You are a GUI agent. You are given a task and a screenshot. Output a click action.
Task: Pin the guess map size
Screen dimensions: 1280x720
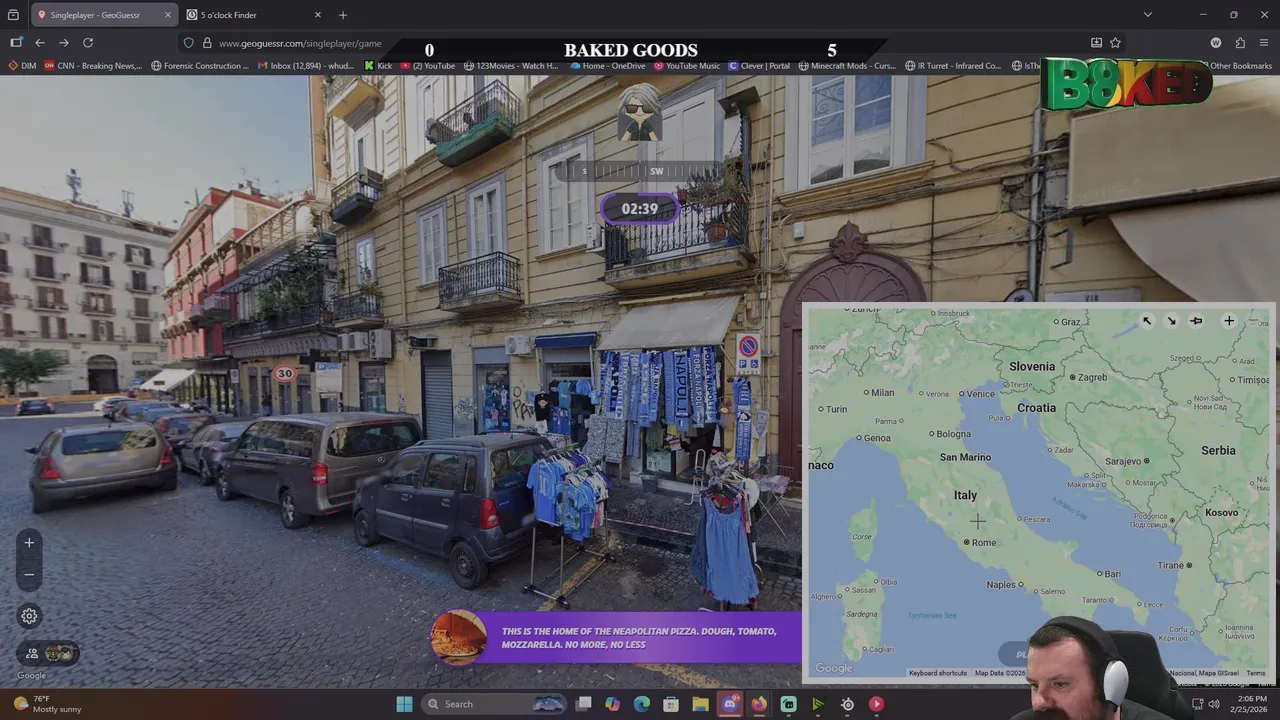coord(1196,321)
